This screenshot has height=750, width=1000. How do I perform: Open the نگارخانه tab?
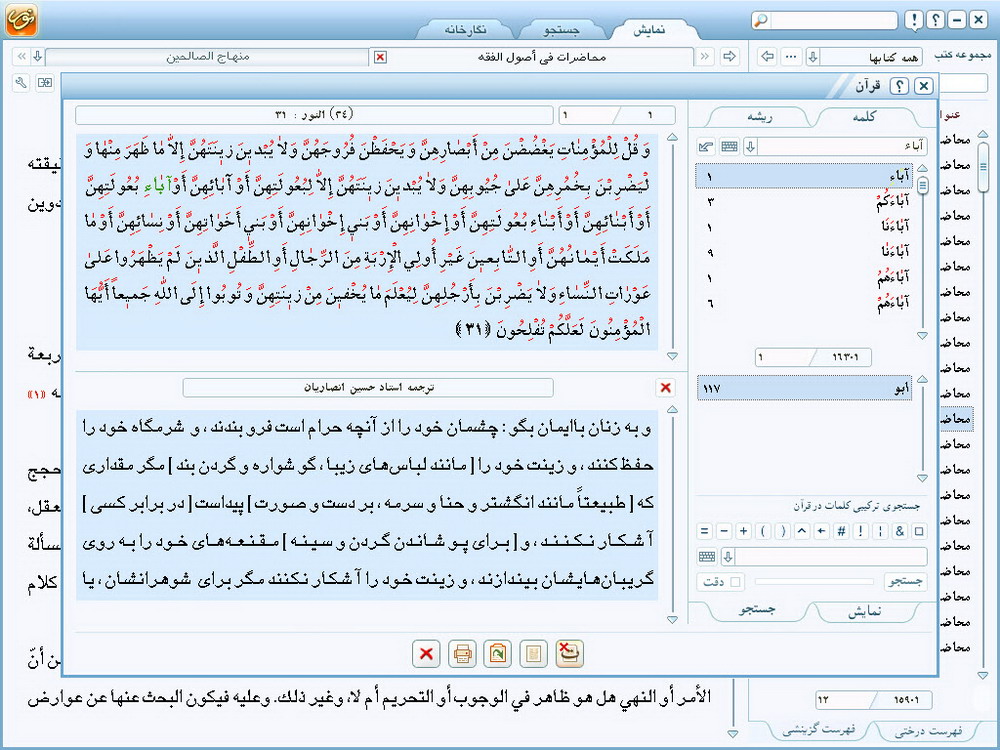pos(465,30)
